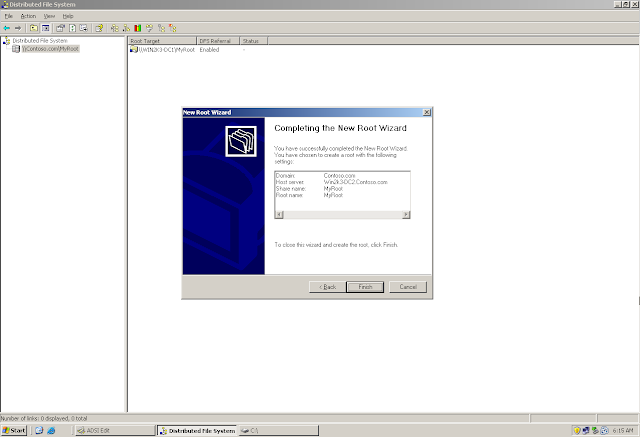640x437 pixels.
Task: Click the settings box left scroll arrow
Action: [279, 214]
